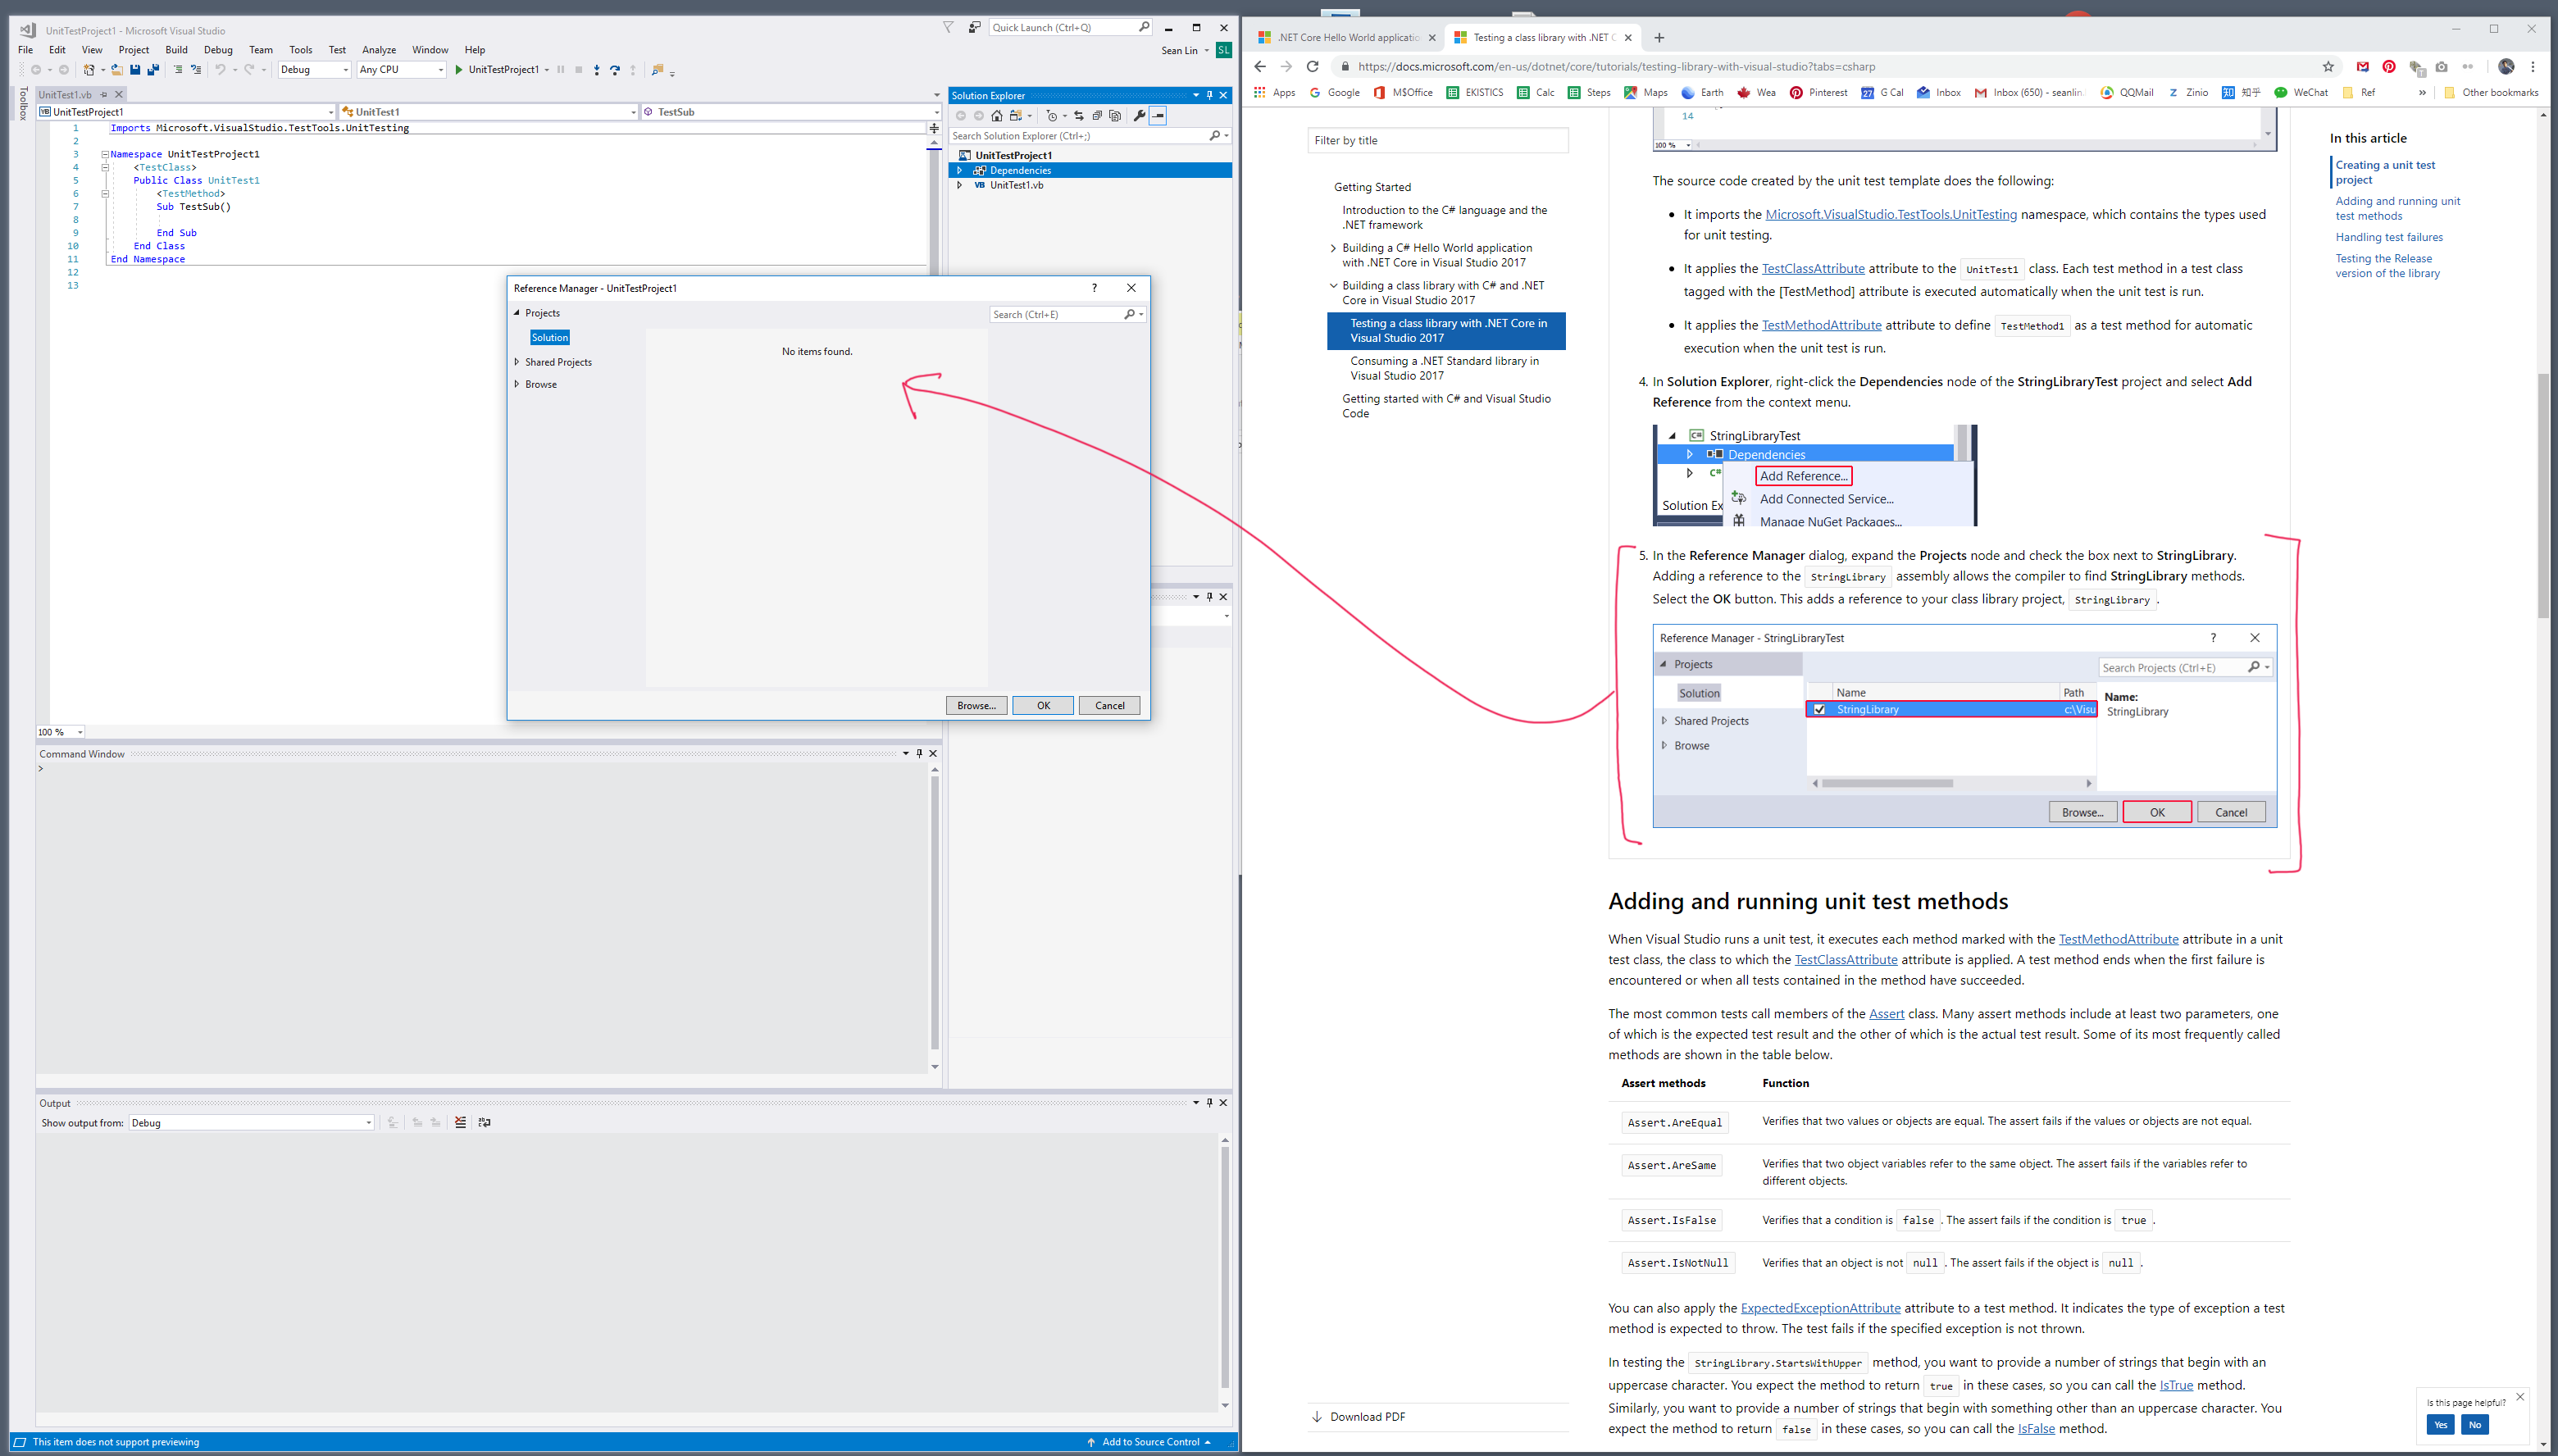This screenshot has height=1456, width=2558.
Task: Change editor zoom using the 100% control
Action: (x=57, y=732)
